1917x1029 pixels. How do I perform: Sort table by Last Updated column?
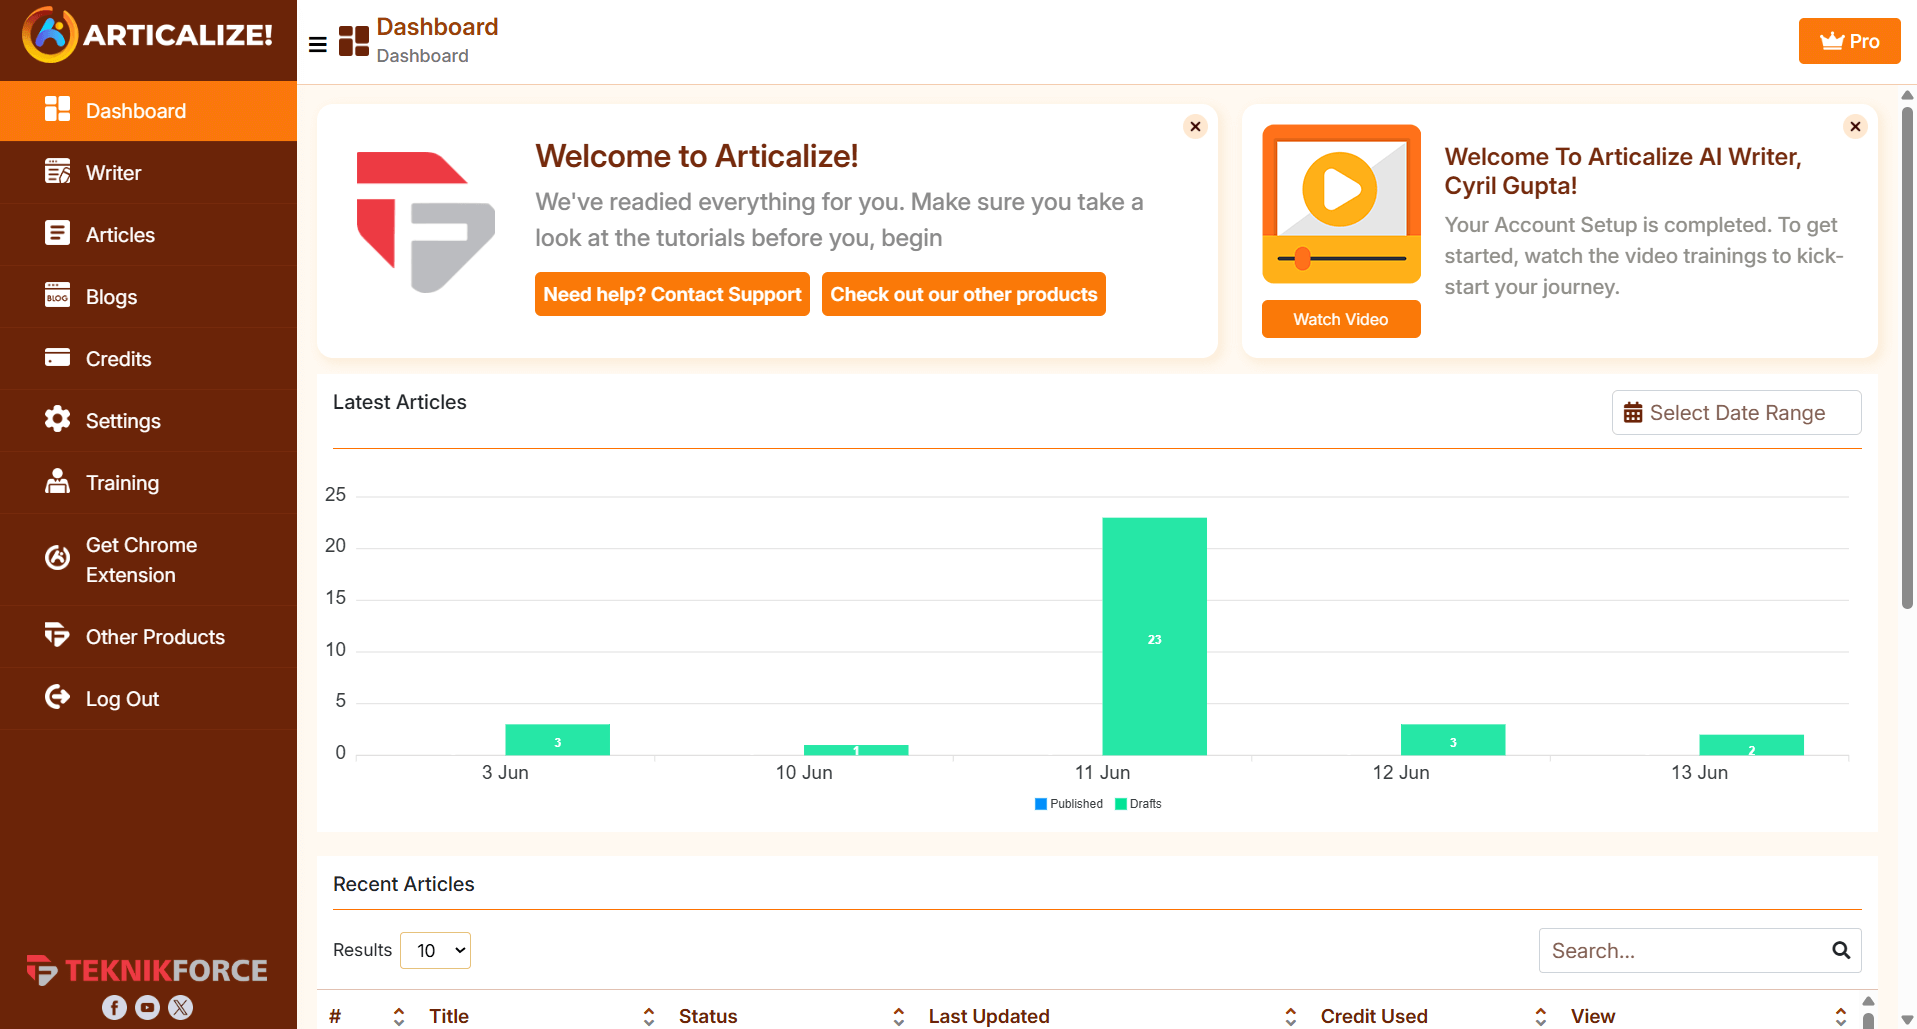988,1016
